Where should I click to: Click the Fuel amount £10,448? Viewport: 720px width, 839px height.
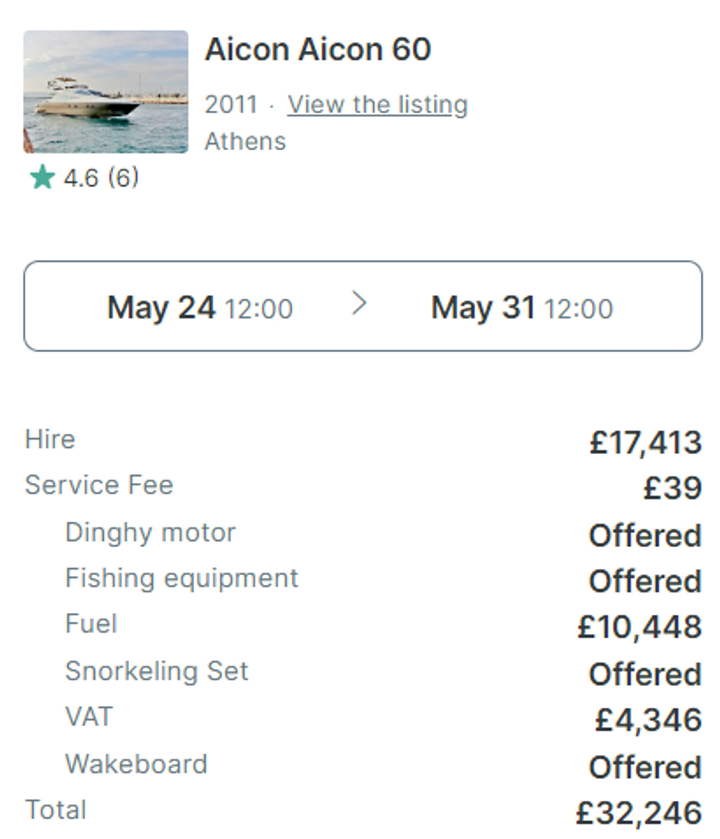(x=640, y=627)
